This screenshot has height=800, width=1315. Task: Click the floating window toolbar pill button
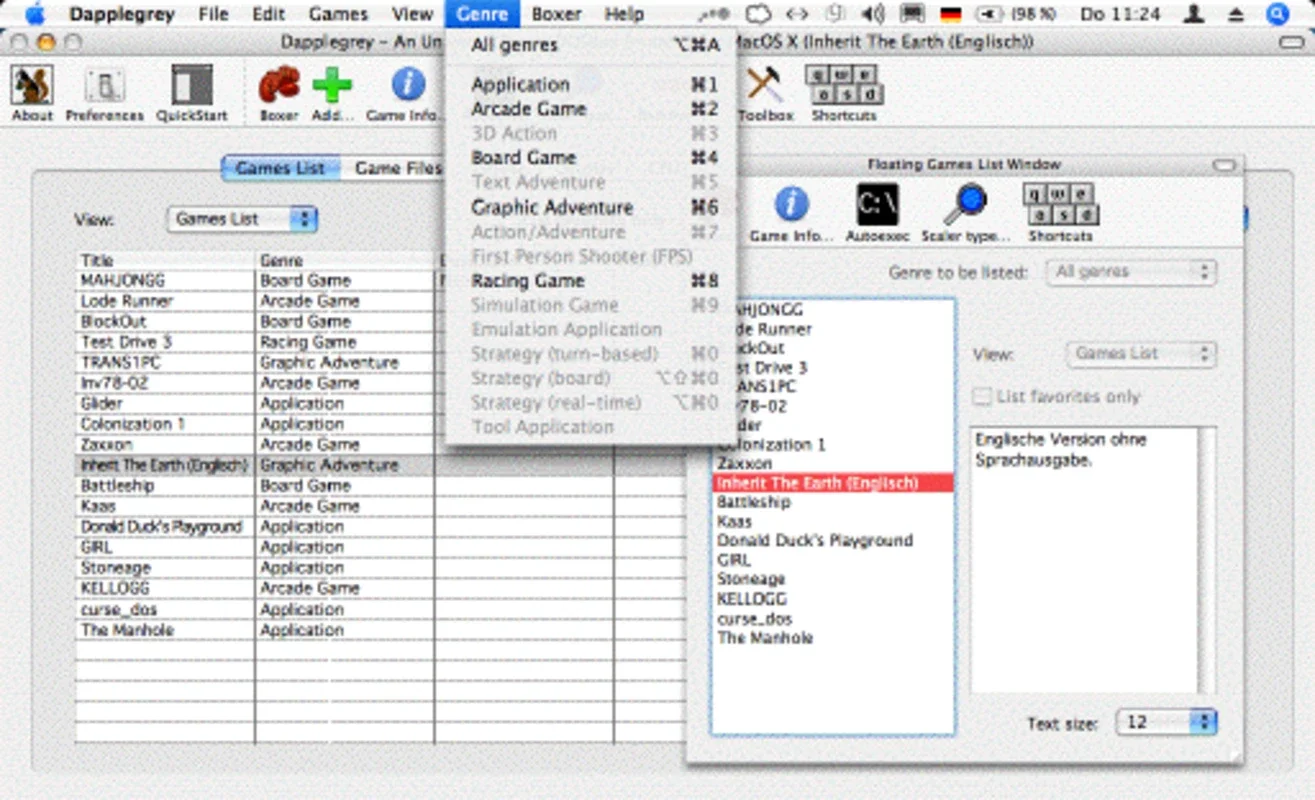1223,164
